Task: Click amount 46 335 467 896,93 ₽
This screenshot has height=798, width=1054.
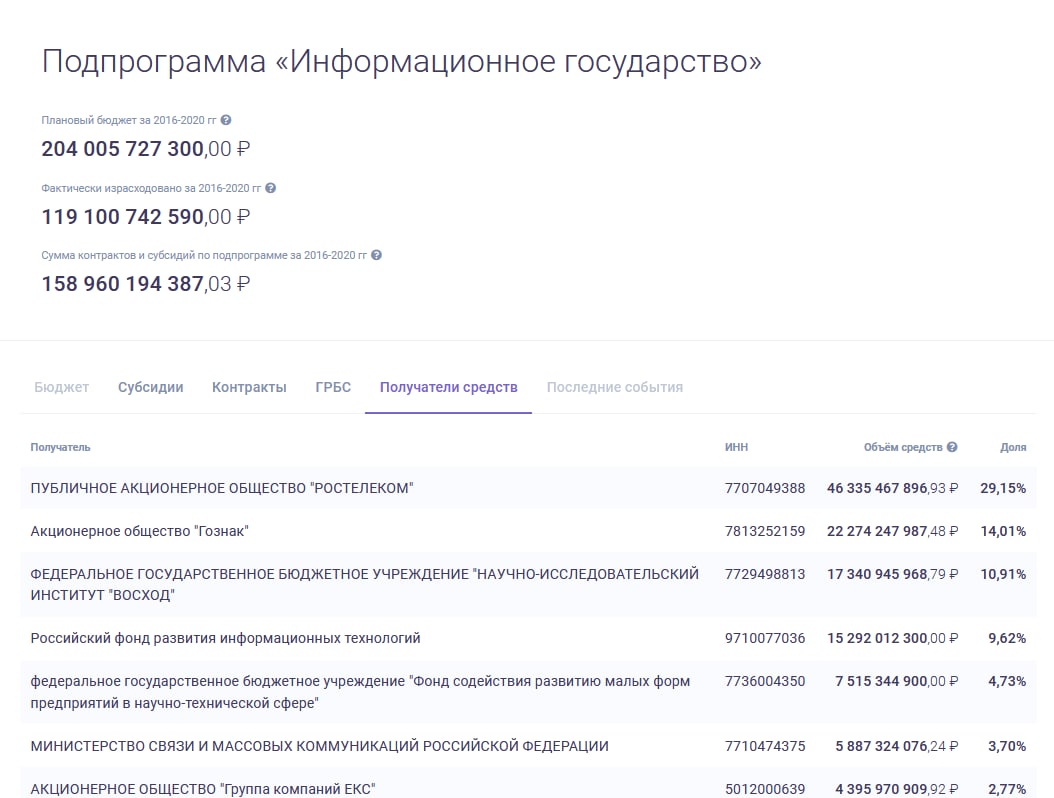Action: (x=893, y=488)
